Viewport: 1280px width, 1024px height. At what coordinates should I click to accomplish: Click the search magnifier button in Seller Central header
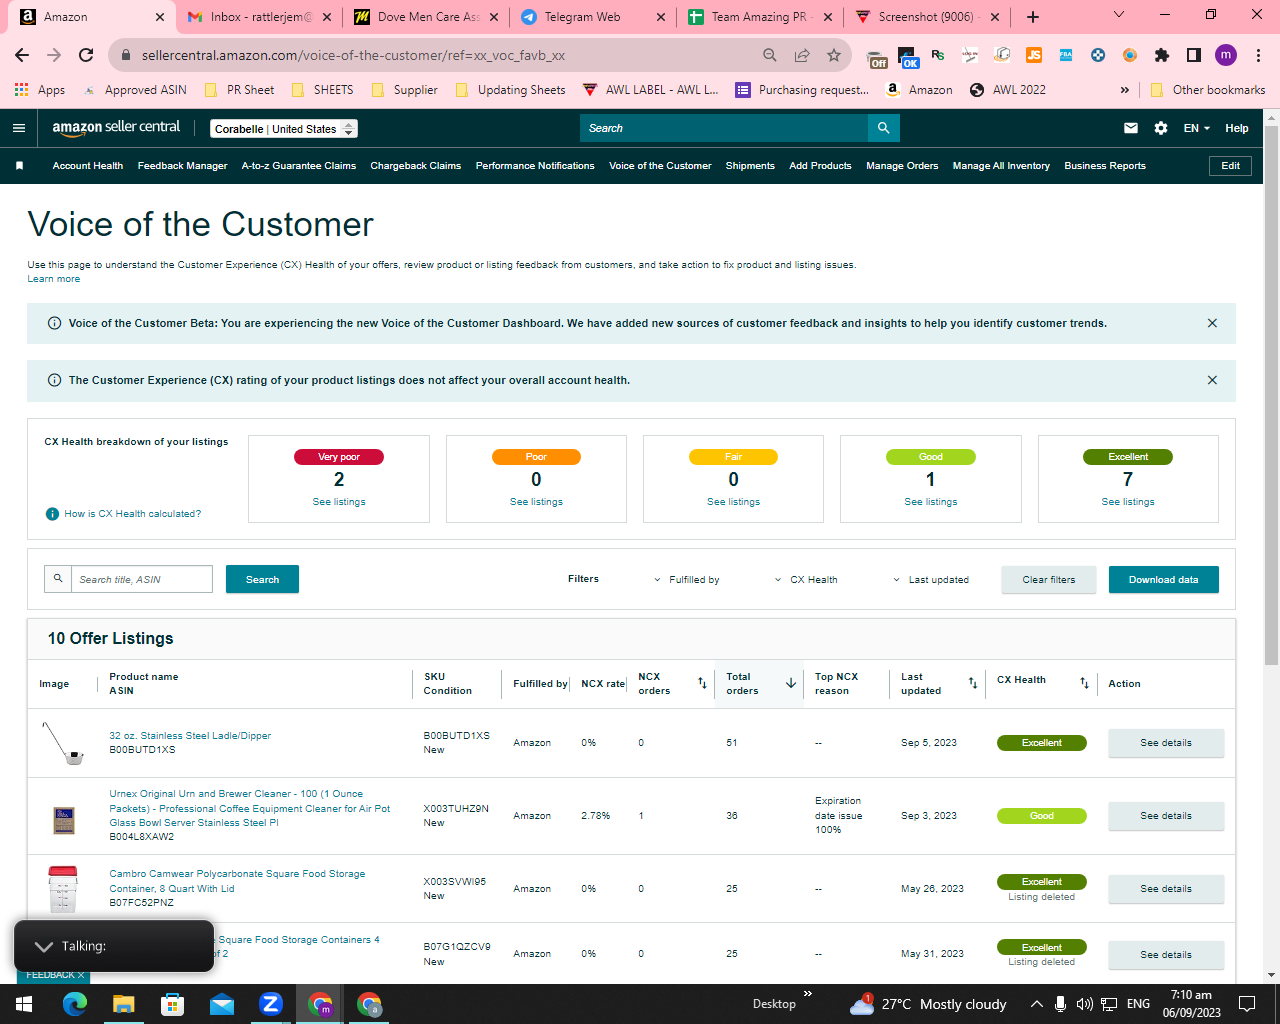point(884,128)
